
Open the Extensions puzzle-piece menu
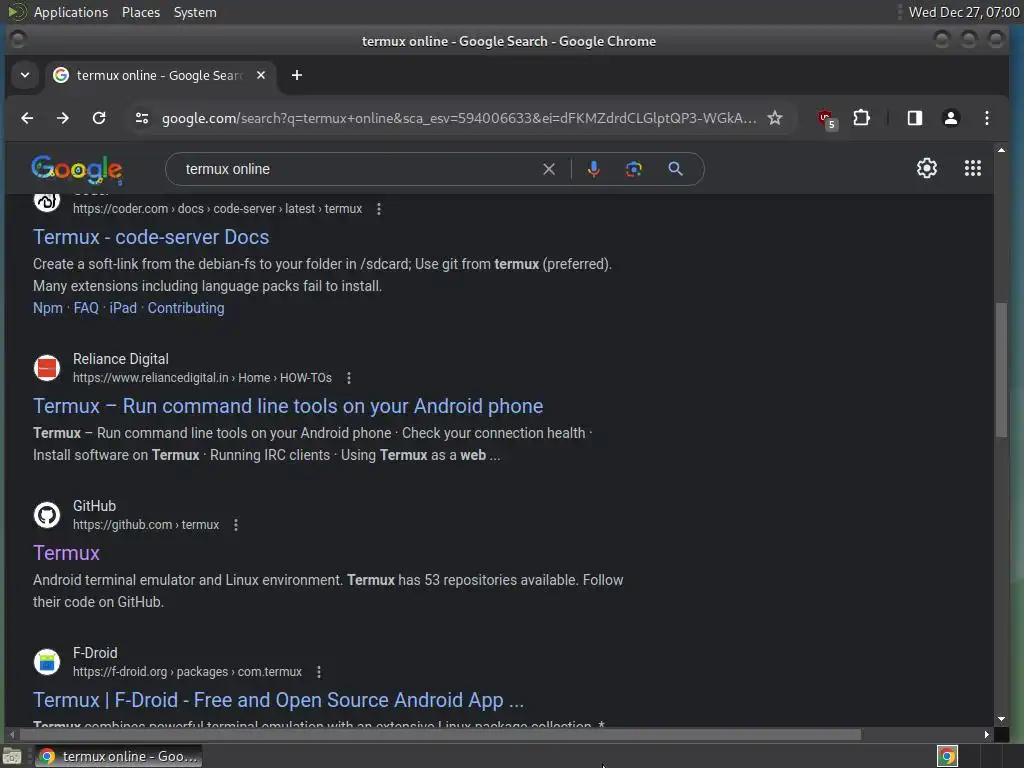click(x=861, y=118)
